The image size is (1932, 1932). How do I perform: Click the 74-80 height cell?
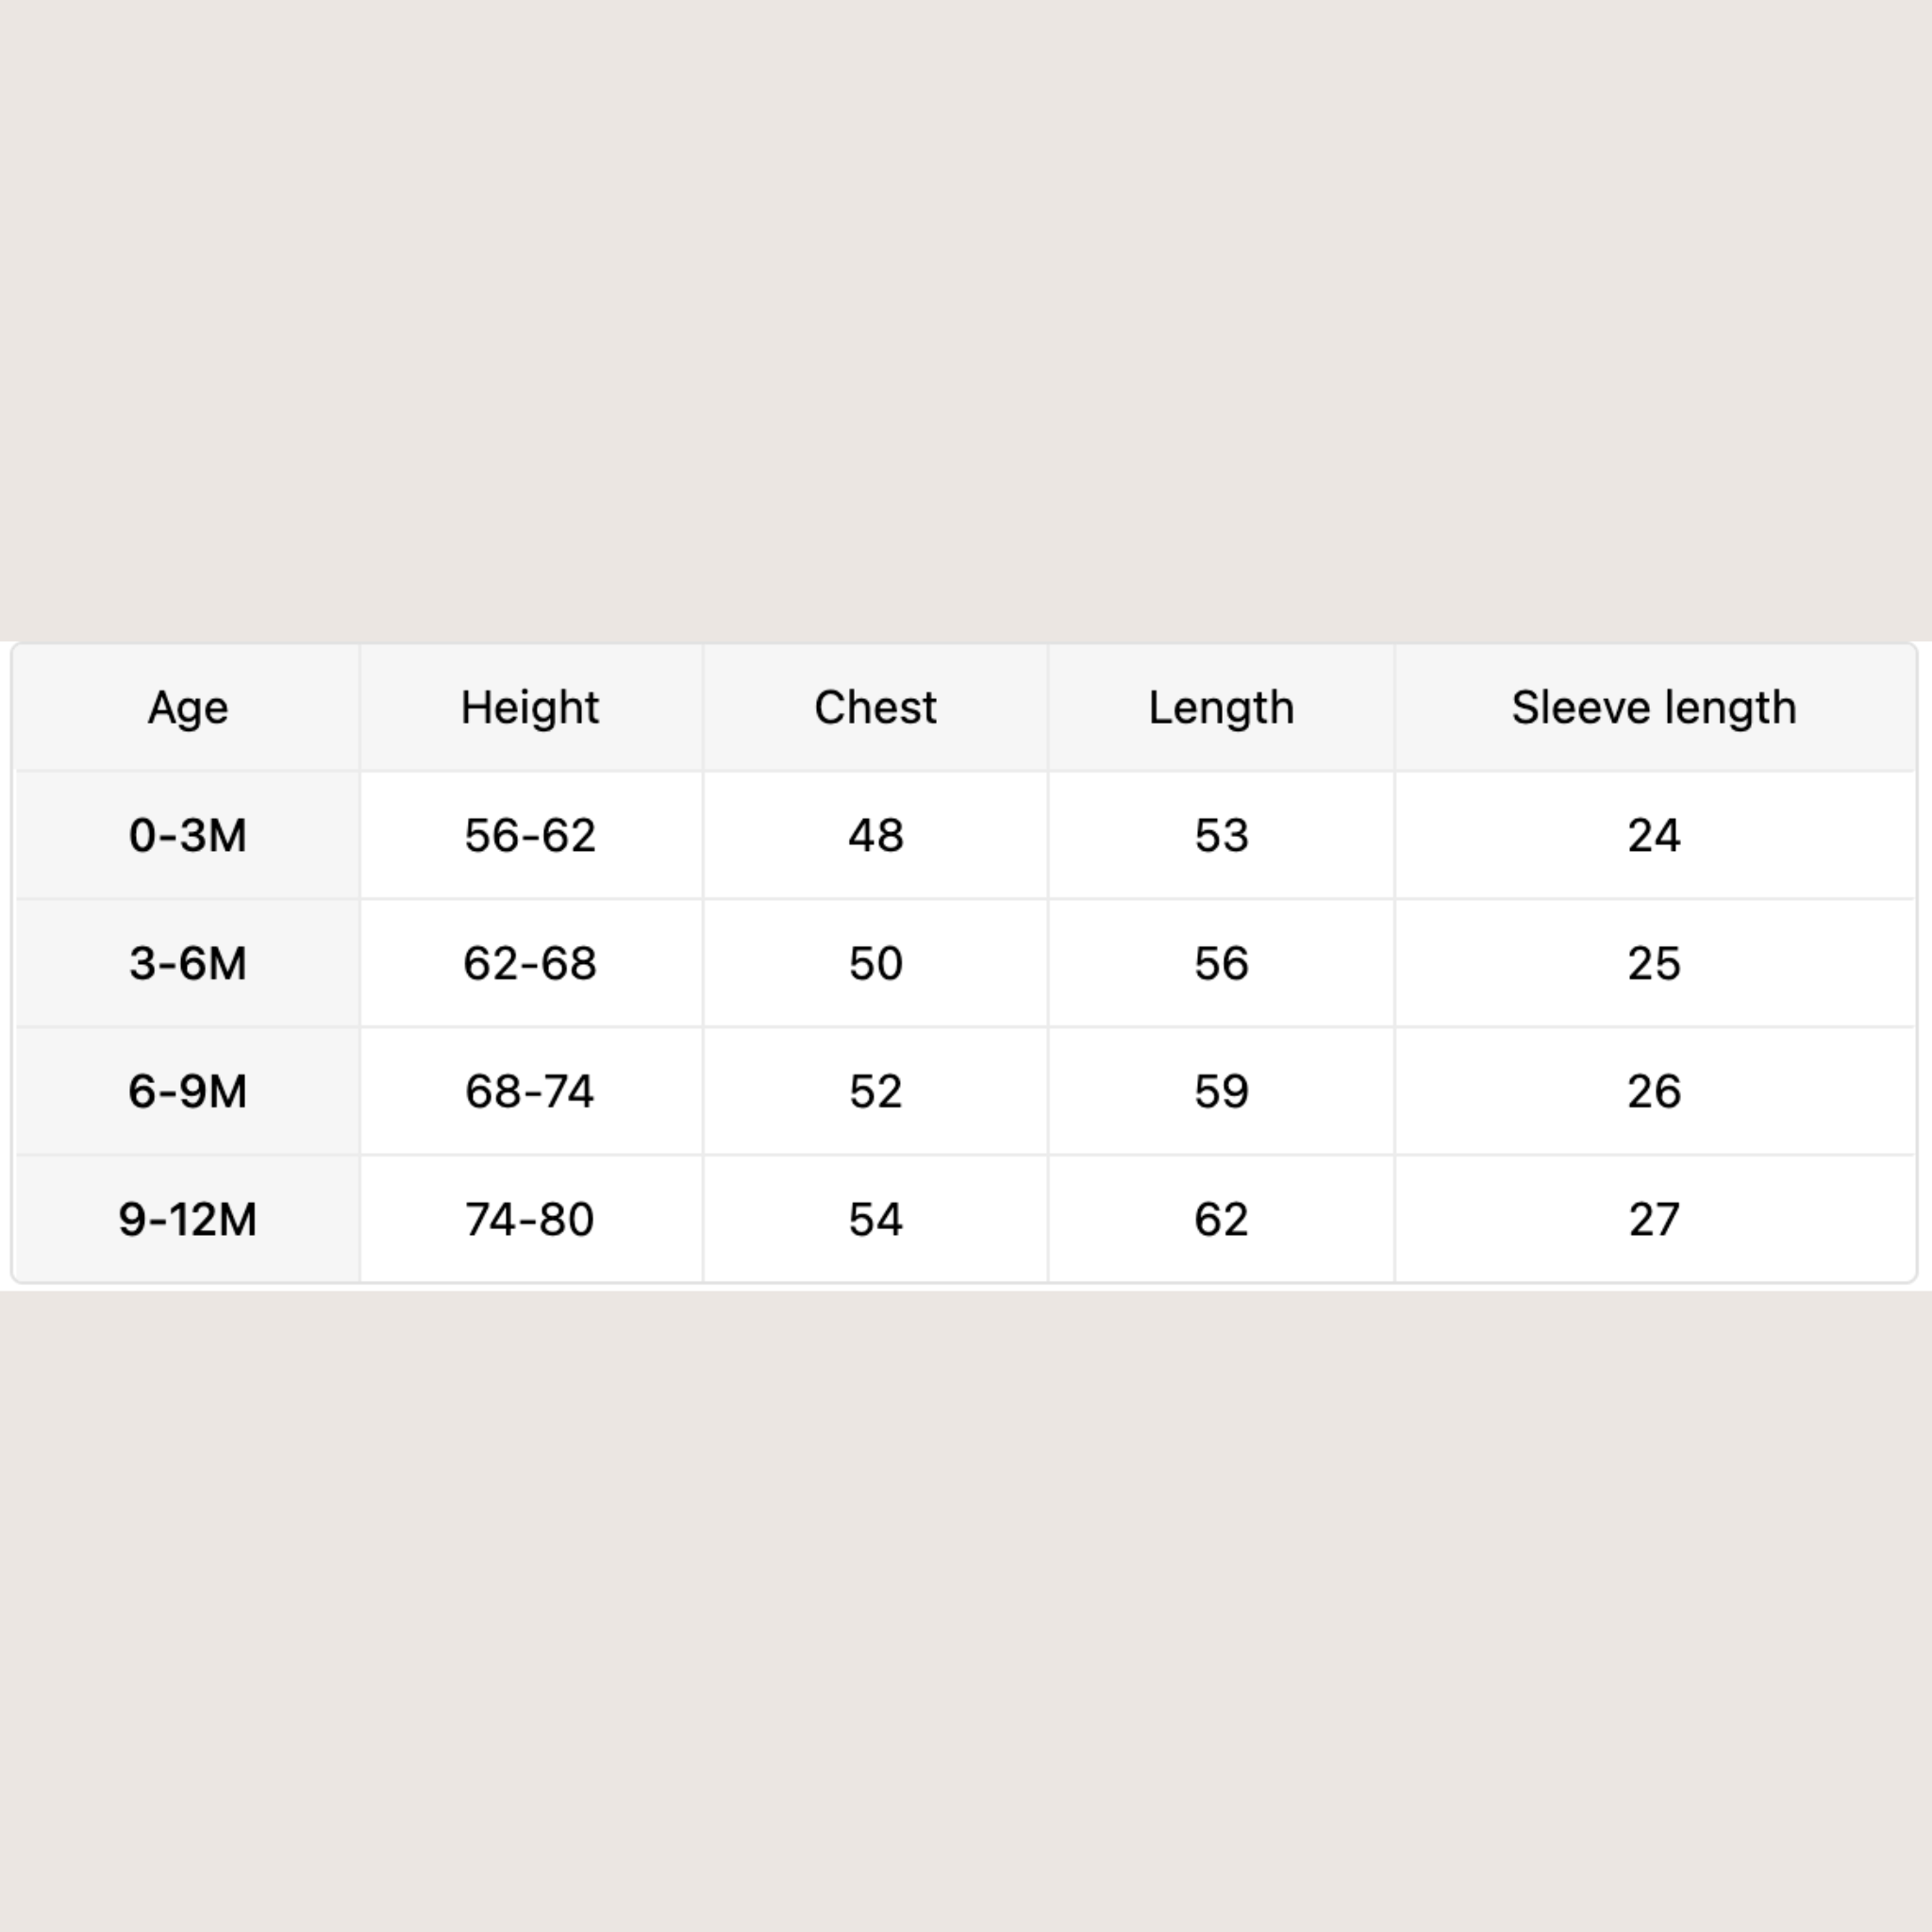tap(531, 1219)
